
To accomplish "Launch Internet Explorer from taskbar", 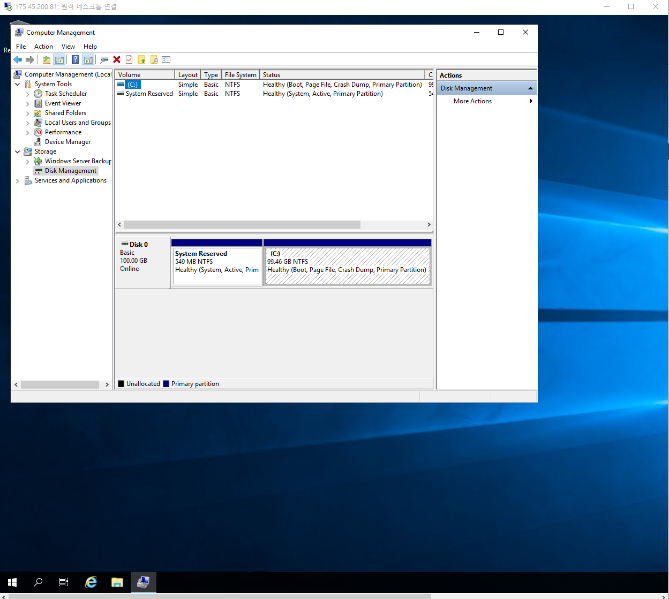I will (x=91, y=582).
